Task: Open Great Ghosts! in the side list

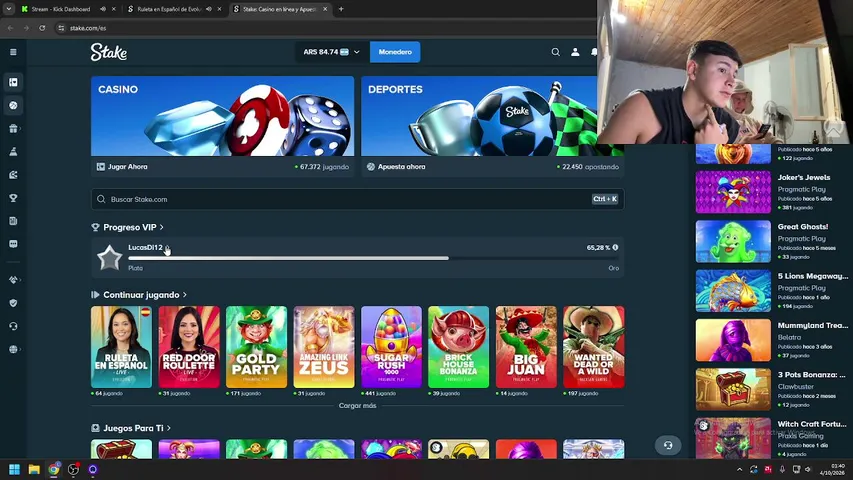Action: tap(772, 241)
